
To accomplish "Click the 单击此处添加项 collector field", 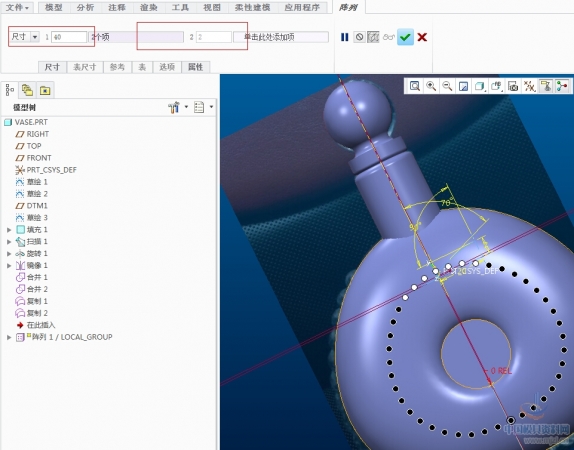I will click(281, 37).
